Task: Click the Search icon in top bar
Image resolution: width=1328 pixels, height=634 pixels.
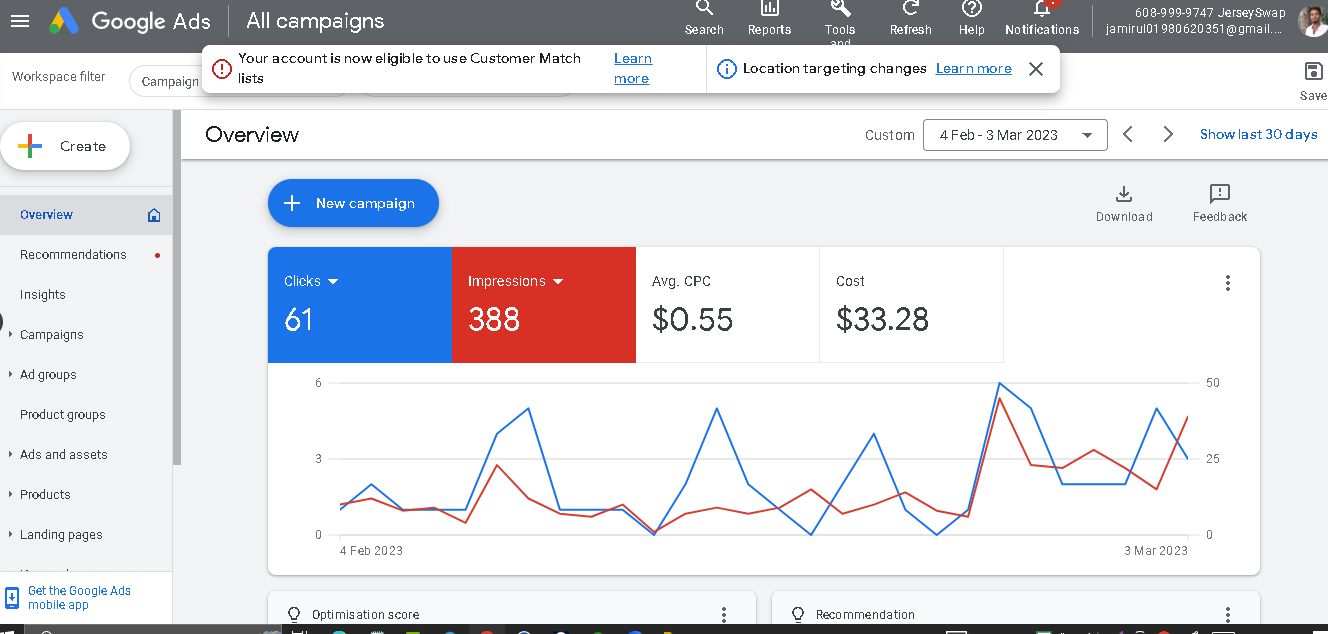Action: (704, 14)
